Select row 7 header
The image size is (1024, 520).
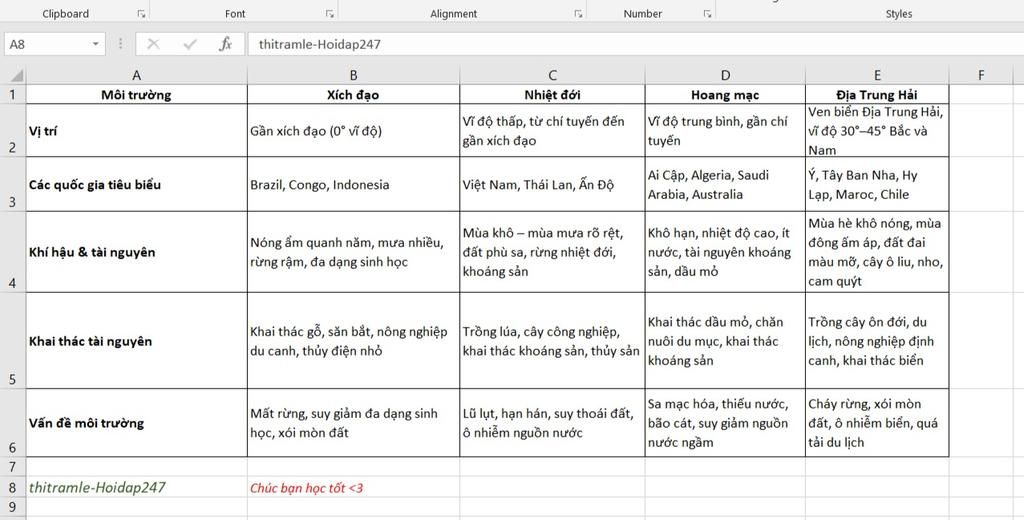pyautogui.click(x=13, y=466)
